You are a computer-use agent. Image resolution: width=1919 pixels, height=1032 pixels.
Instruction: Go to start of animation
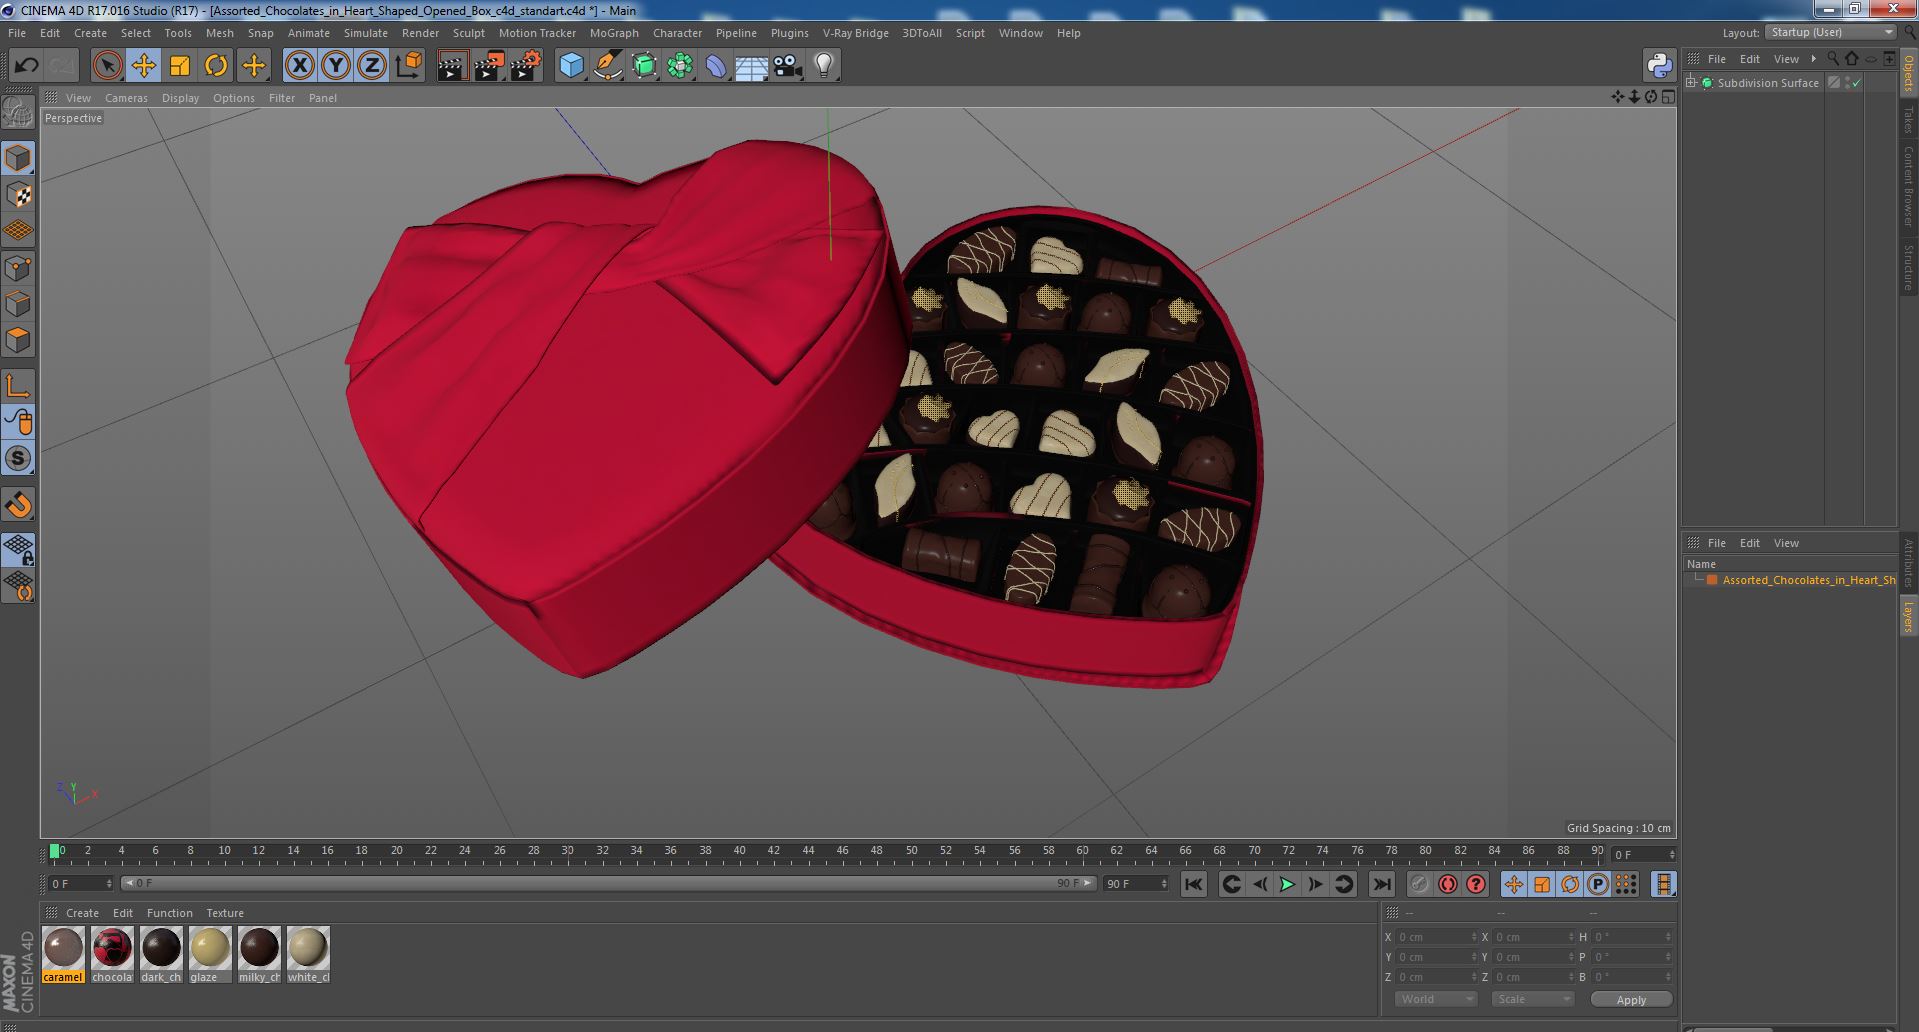point(1193,884)
